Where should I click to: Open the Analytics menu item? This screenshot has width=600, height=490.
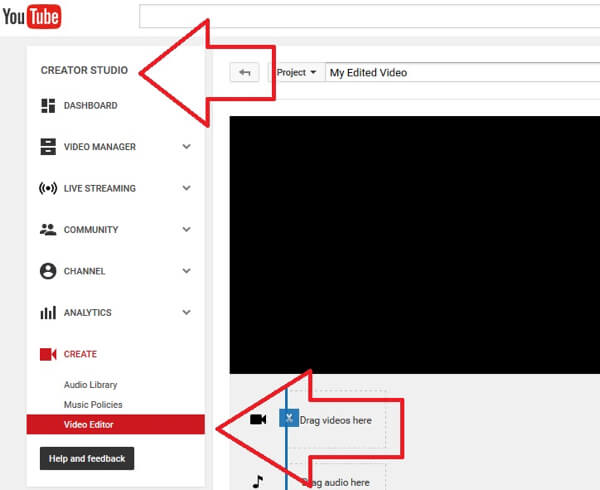[x=88, y=313]
